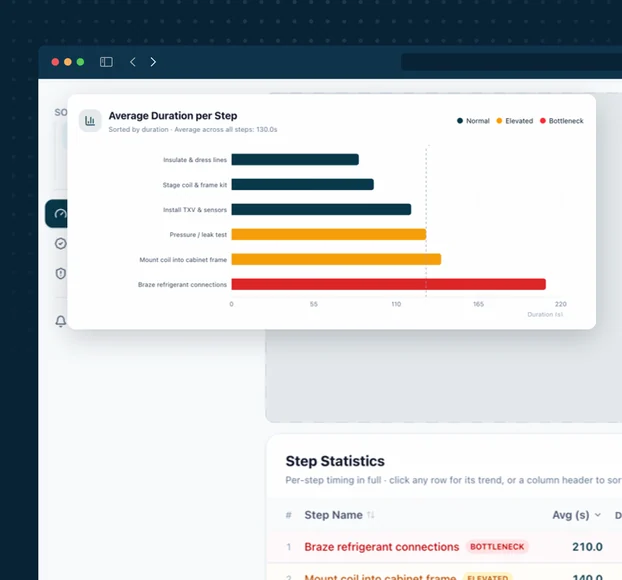This screenshot has width=622, height=580.
Task: Minimize the window with the yellow button
Action: tap(68, 62)
